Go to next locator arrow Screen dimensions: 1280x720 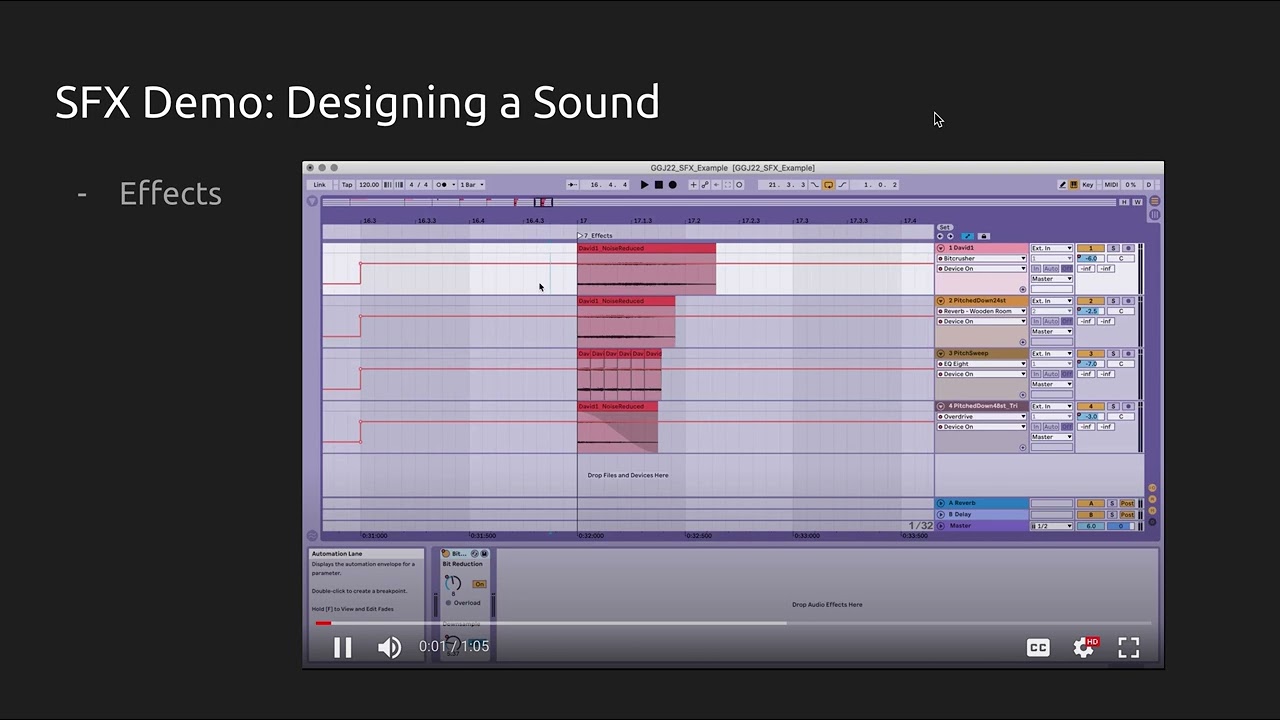(950, 236)
